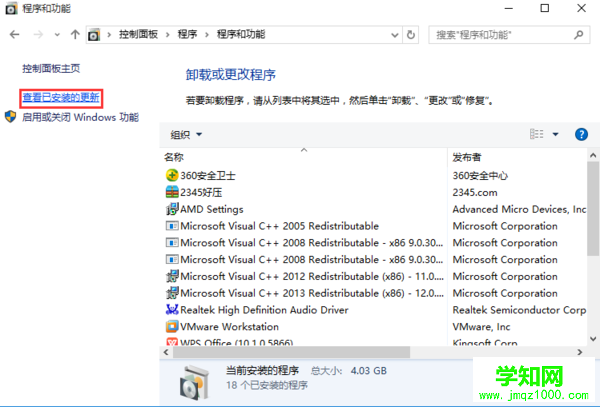Open 启用或关闭 Windows 功能 link

[x=80, y=117]
